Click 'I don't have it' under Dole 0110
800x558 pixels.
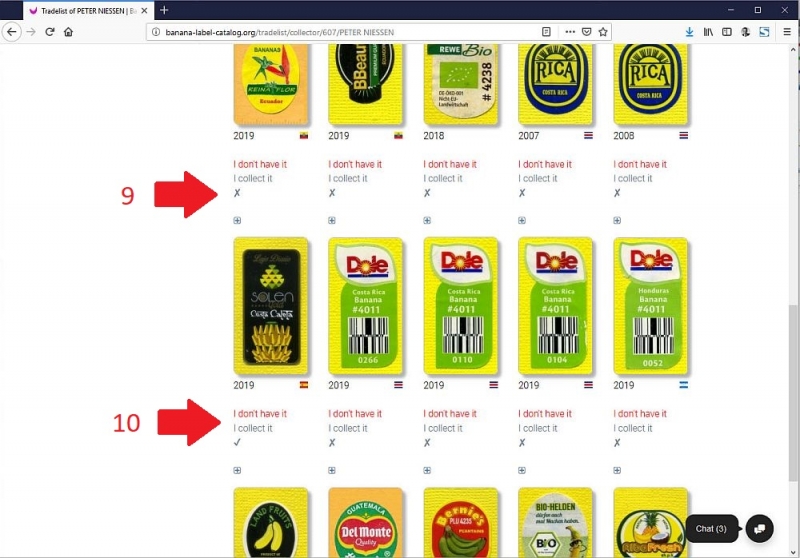tap(449, 414)
